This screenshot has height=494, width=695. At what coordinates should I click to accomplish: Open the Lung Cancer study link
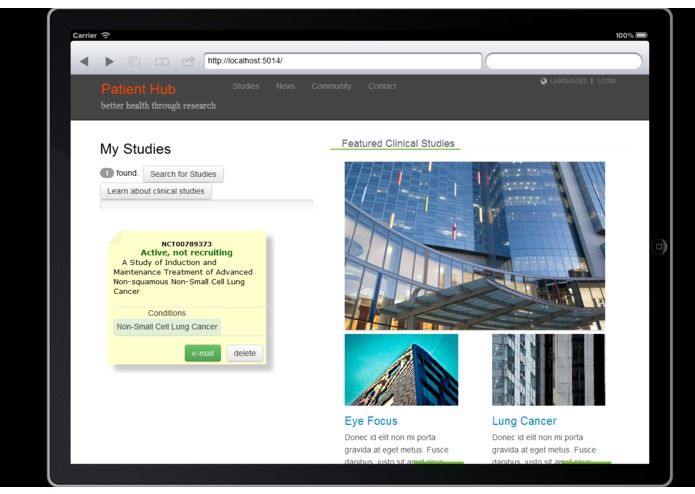coord(524,421)
